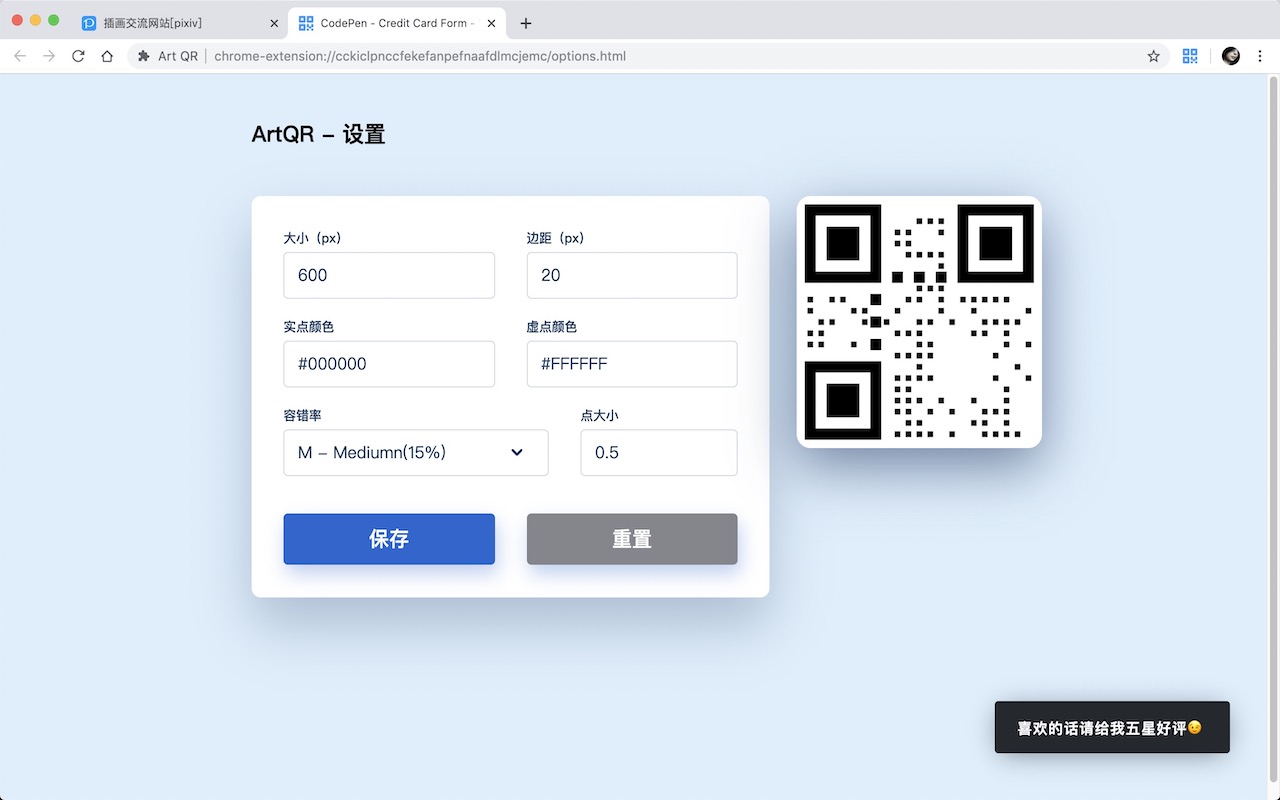Click the 重置 reset button
The image size is (1280, 800).
(632, 539)
